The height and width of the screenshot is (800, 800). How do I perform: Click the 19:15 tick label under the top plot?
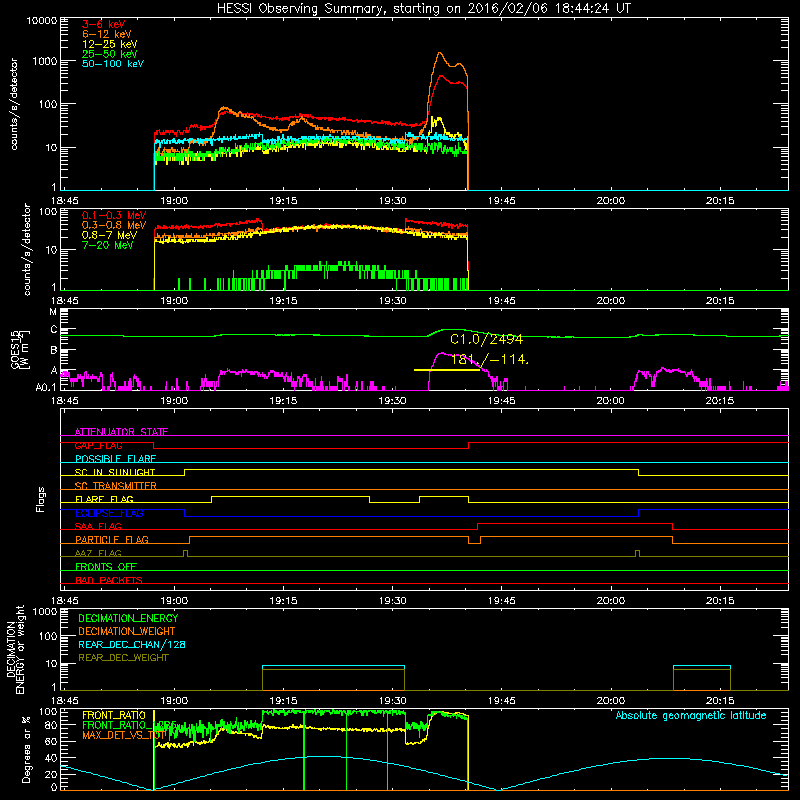coord(283,201)
